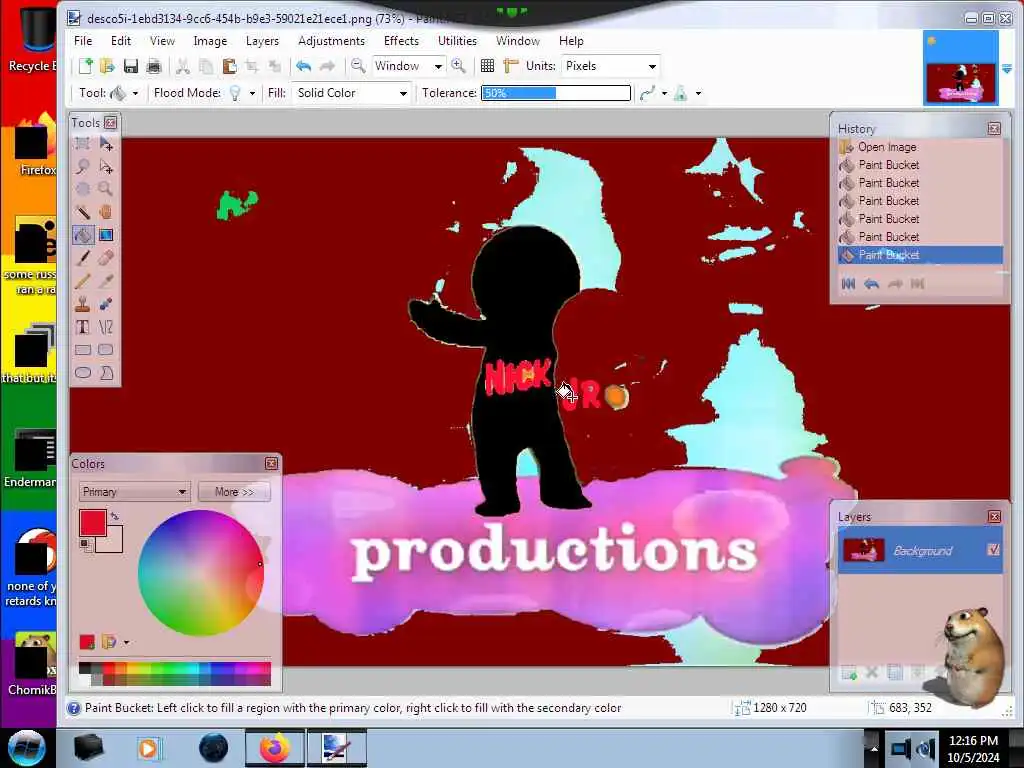Toggle the rulers display
The width and height of the screenshot is (1024, 768).
(511, 66)
